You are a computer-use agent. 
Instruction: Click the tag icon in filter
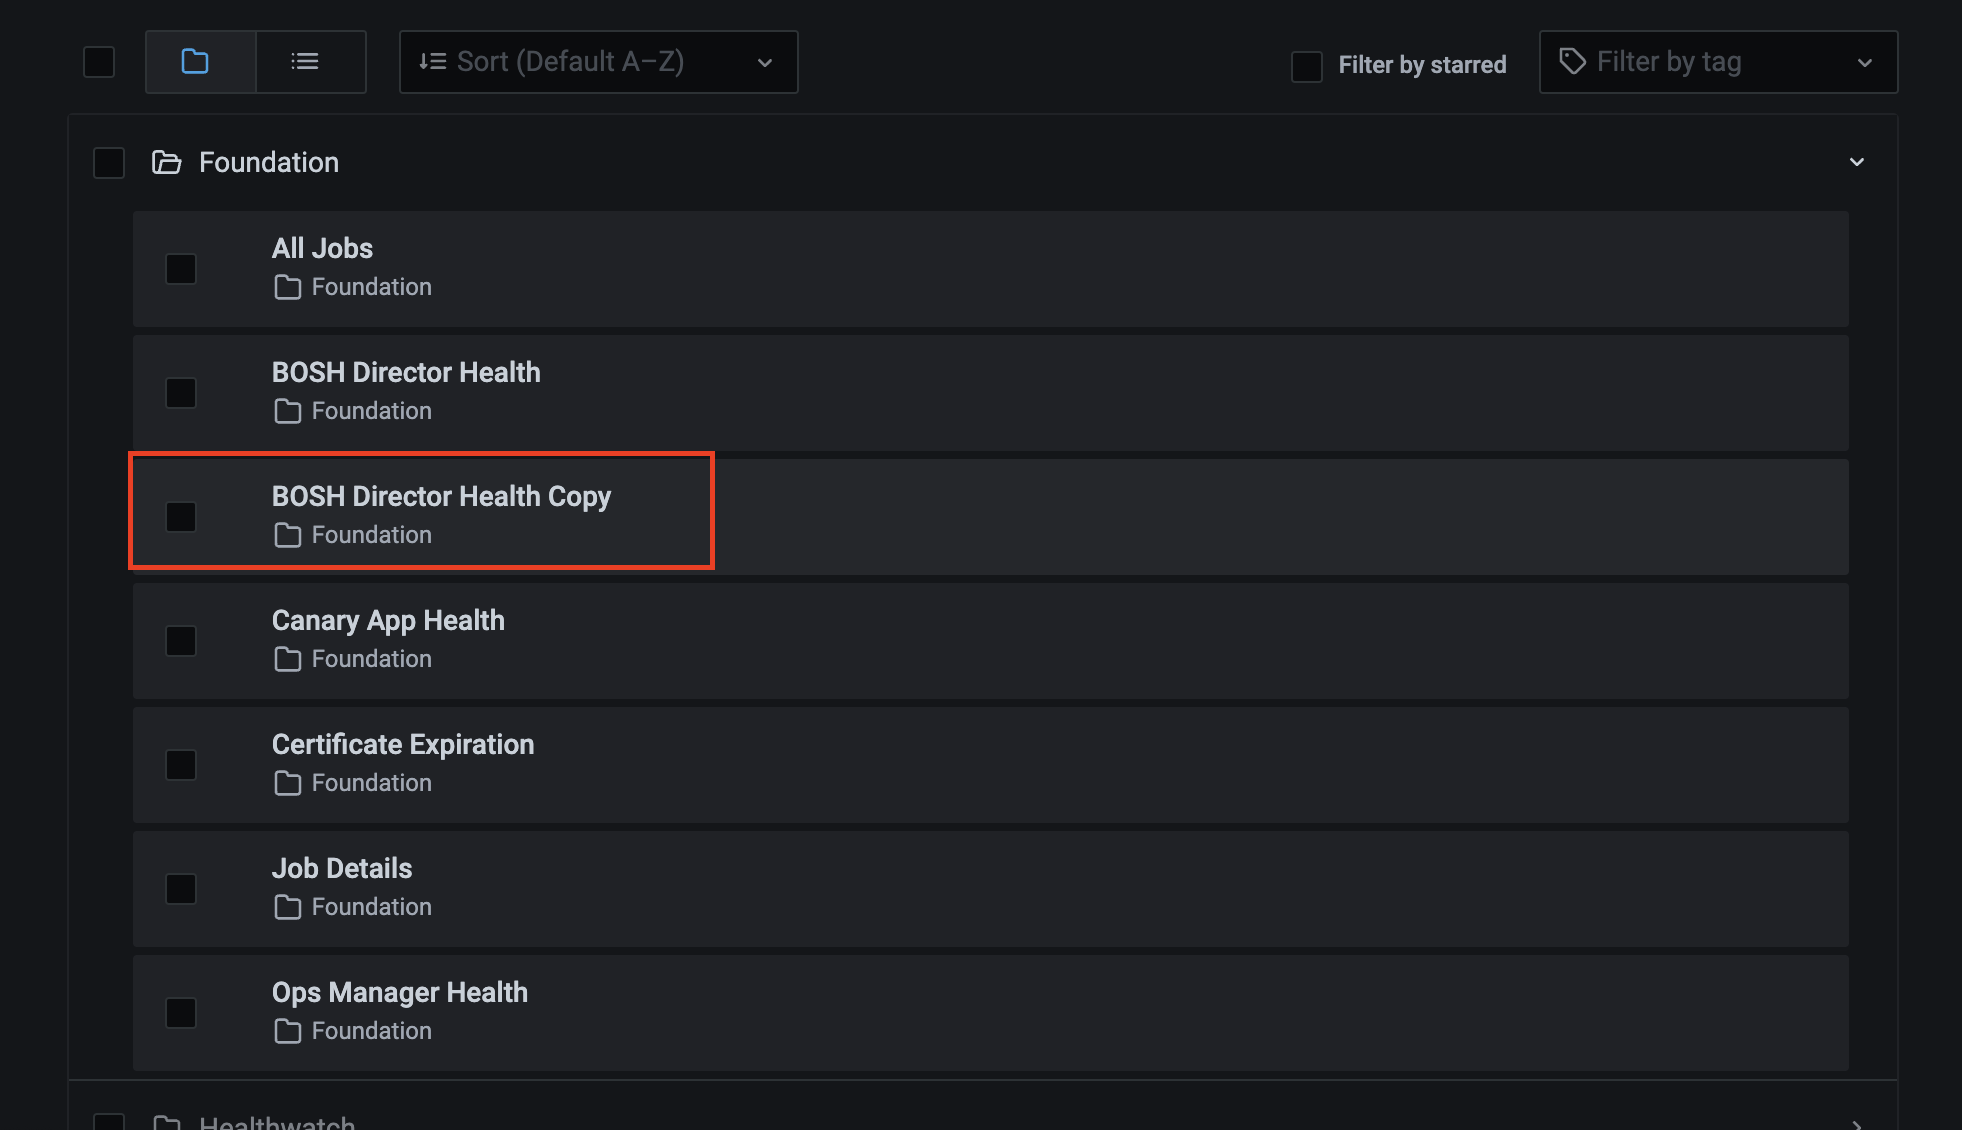point(1572,62)
